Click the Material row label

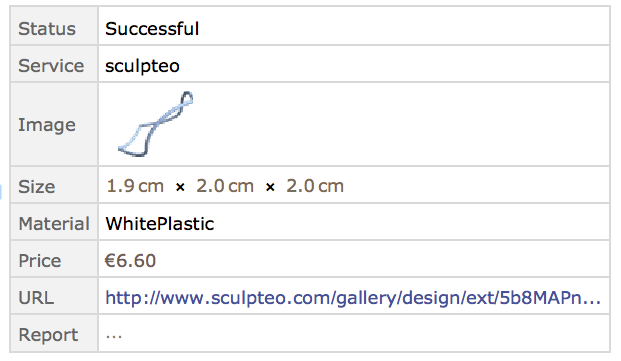tap(54, 224)
